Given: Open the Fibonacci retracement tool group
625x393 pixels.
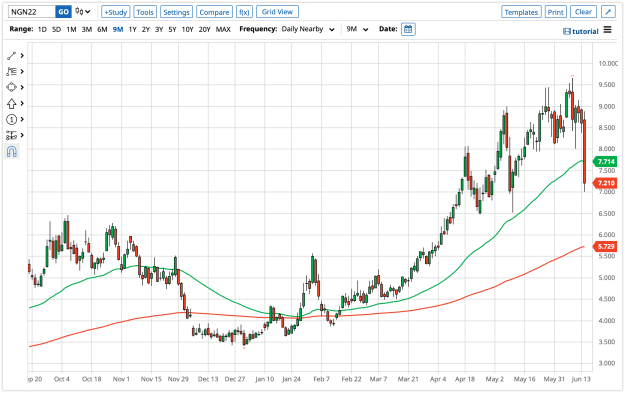Looking at the screenshot, I should [11, 72].
